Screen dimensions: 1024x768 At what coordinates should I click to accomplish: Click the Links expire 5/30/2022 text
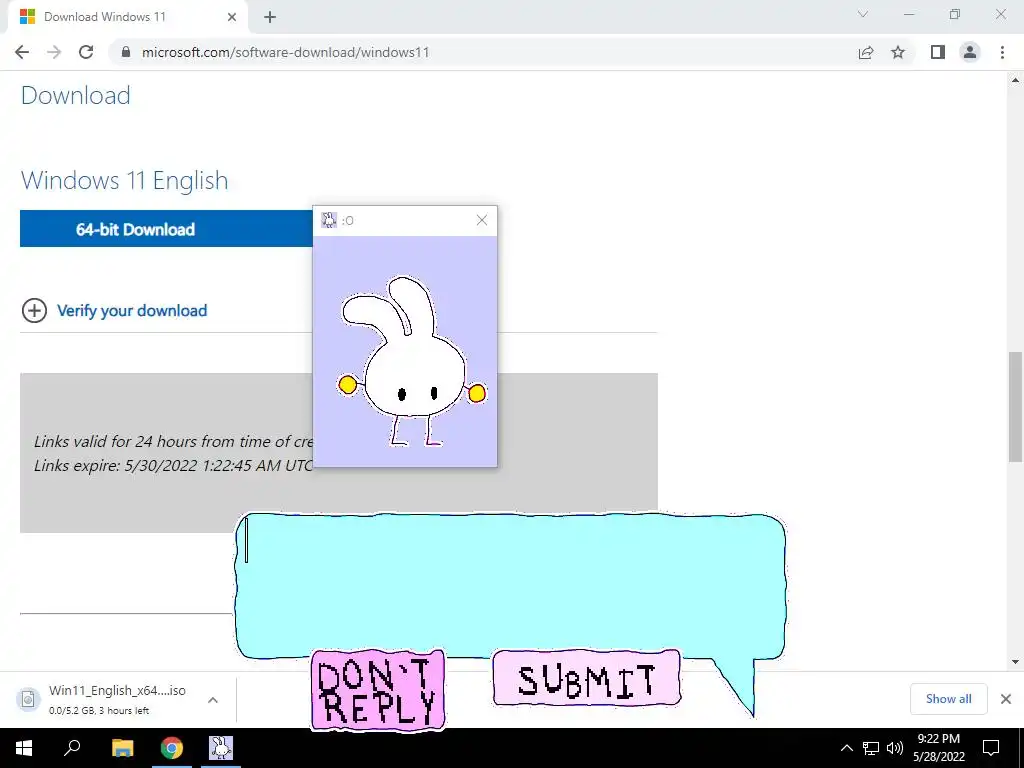(x=173, y=466)
